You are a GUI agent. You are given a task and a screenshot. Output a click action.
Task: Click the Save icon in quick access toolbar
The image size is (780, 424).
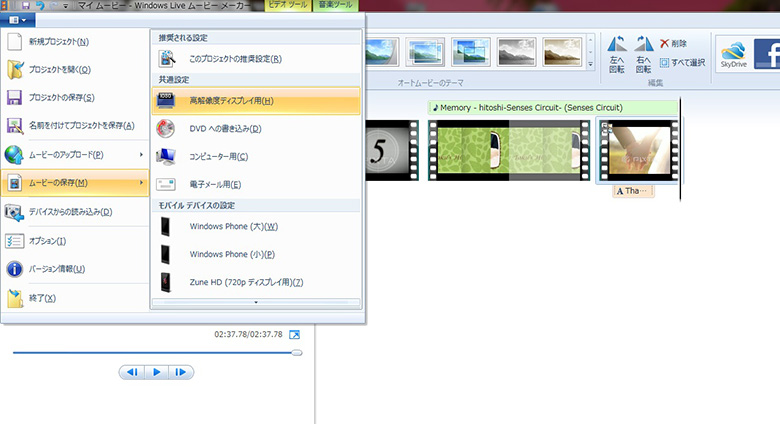25,5
